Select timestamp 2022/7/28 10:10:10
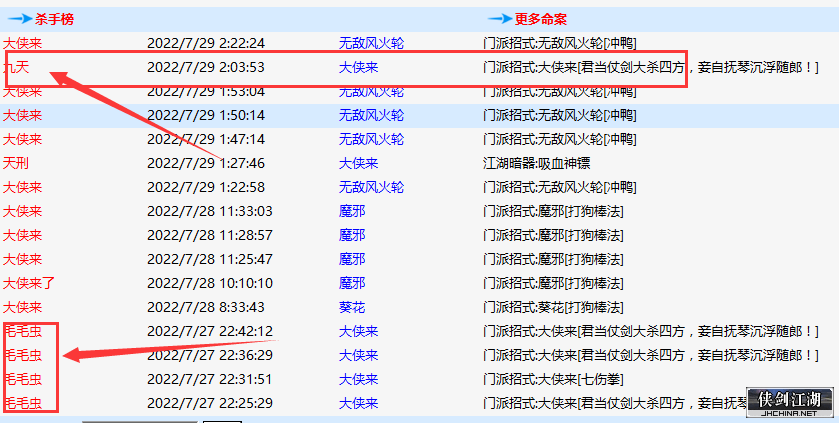Image resolution: width=839 pixels, height=423 pixels. pyautogui.click(x=210, y=283)
